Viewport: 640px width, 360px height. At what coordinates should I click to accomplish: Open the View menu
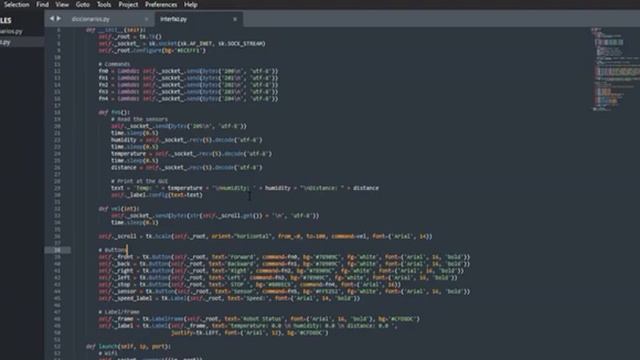point(62,4)
